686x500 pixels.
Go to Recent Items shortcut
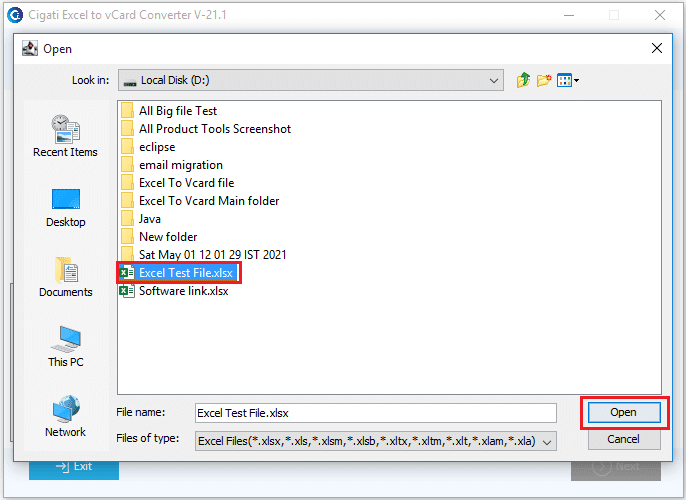point(66,136)
